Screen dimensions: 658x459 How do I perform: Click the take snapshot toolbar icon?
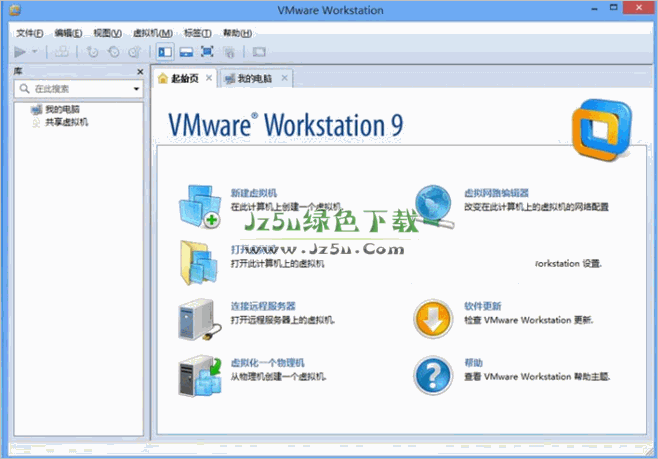[x=92, y=52]
